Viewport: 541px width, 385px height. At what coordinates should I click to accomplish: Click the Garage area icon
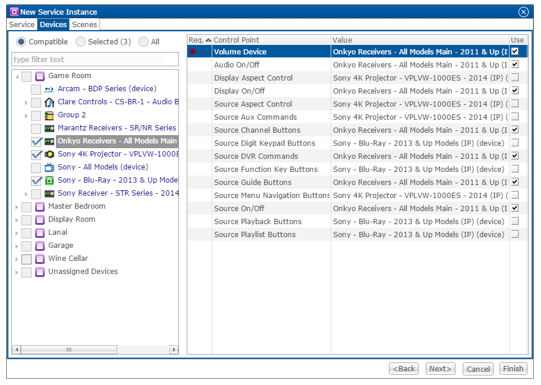[x=40, y=246]
